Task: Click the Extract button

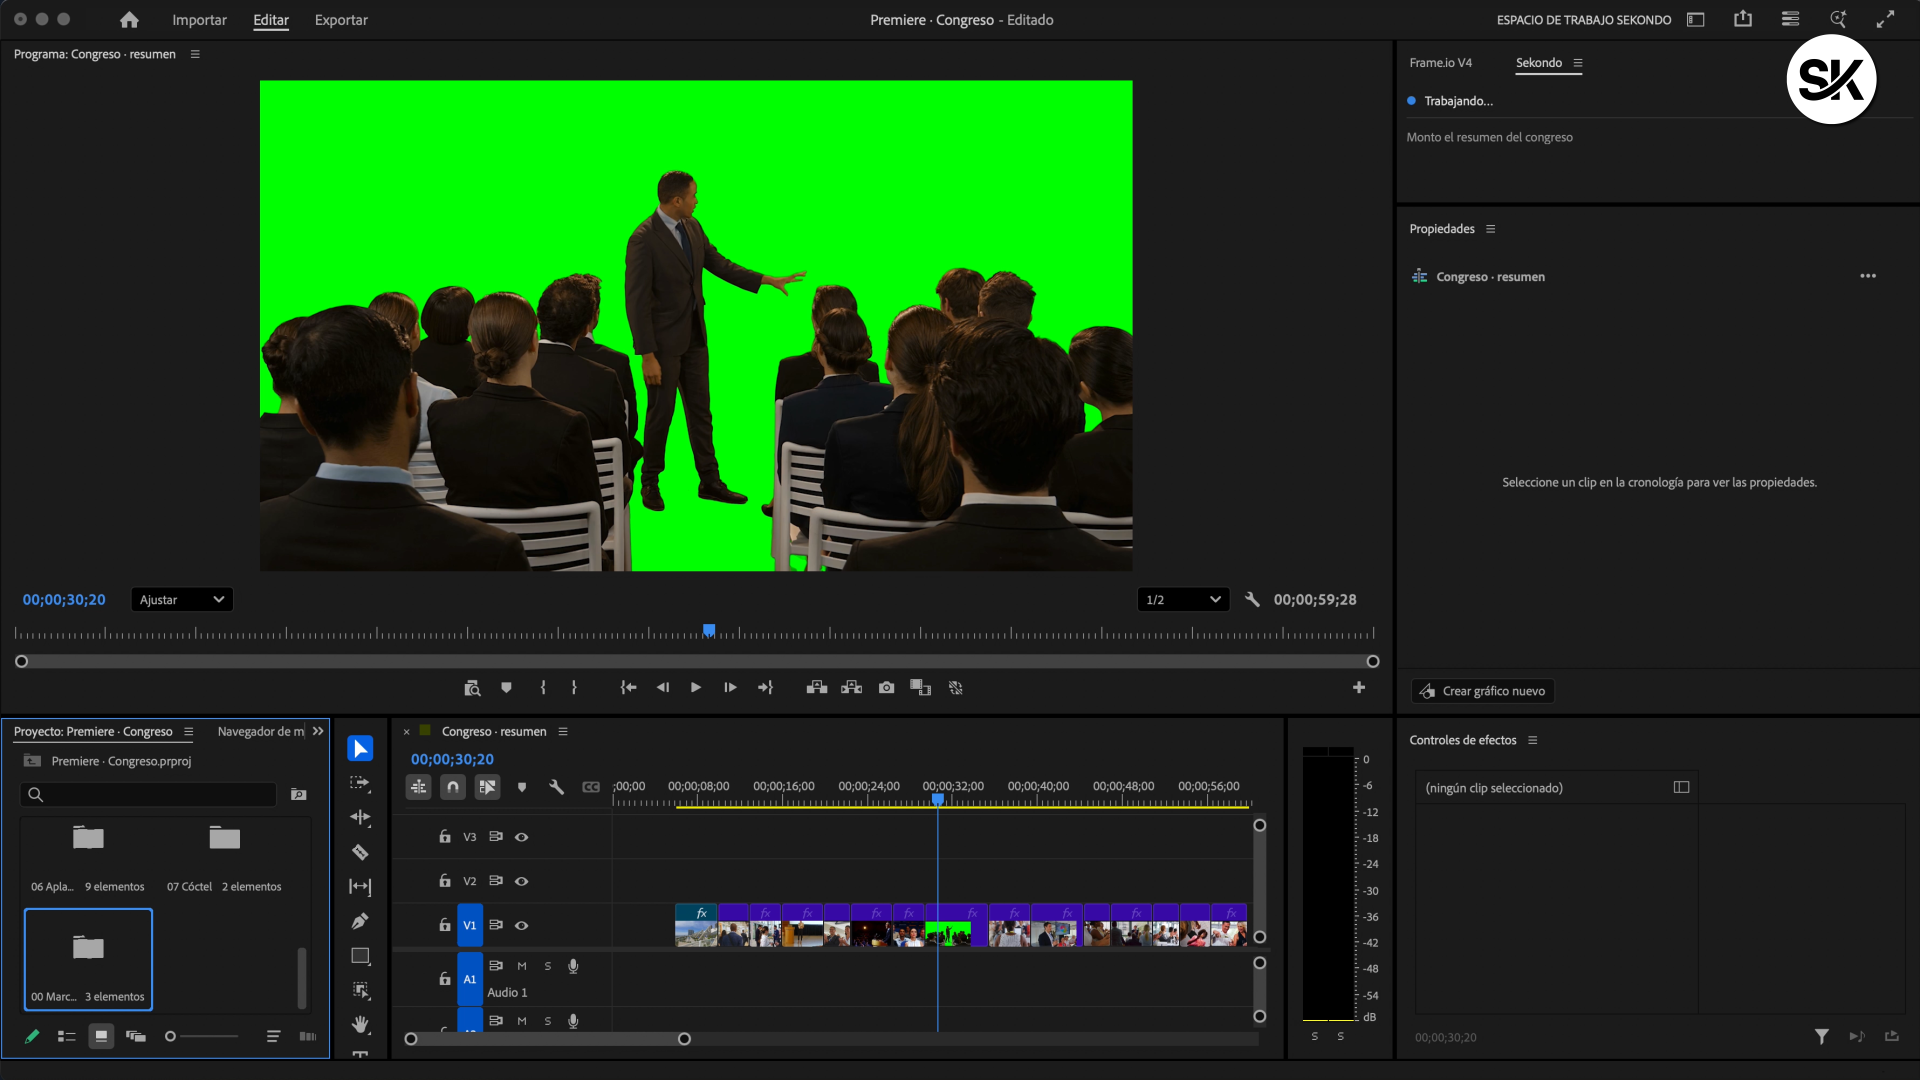Action: coord(852,688)
